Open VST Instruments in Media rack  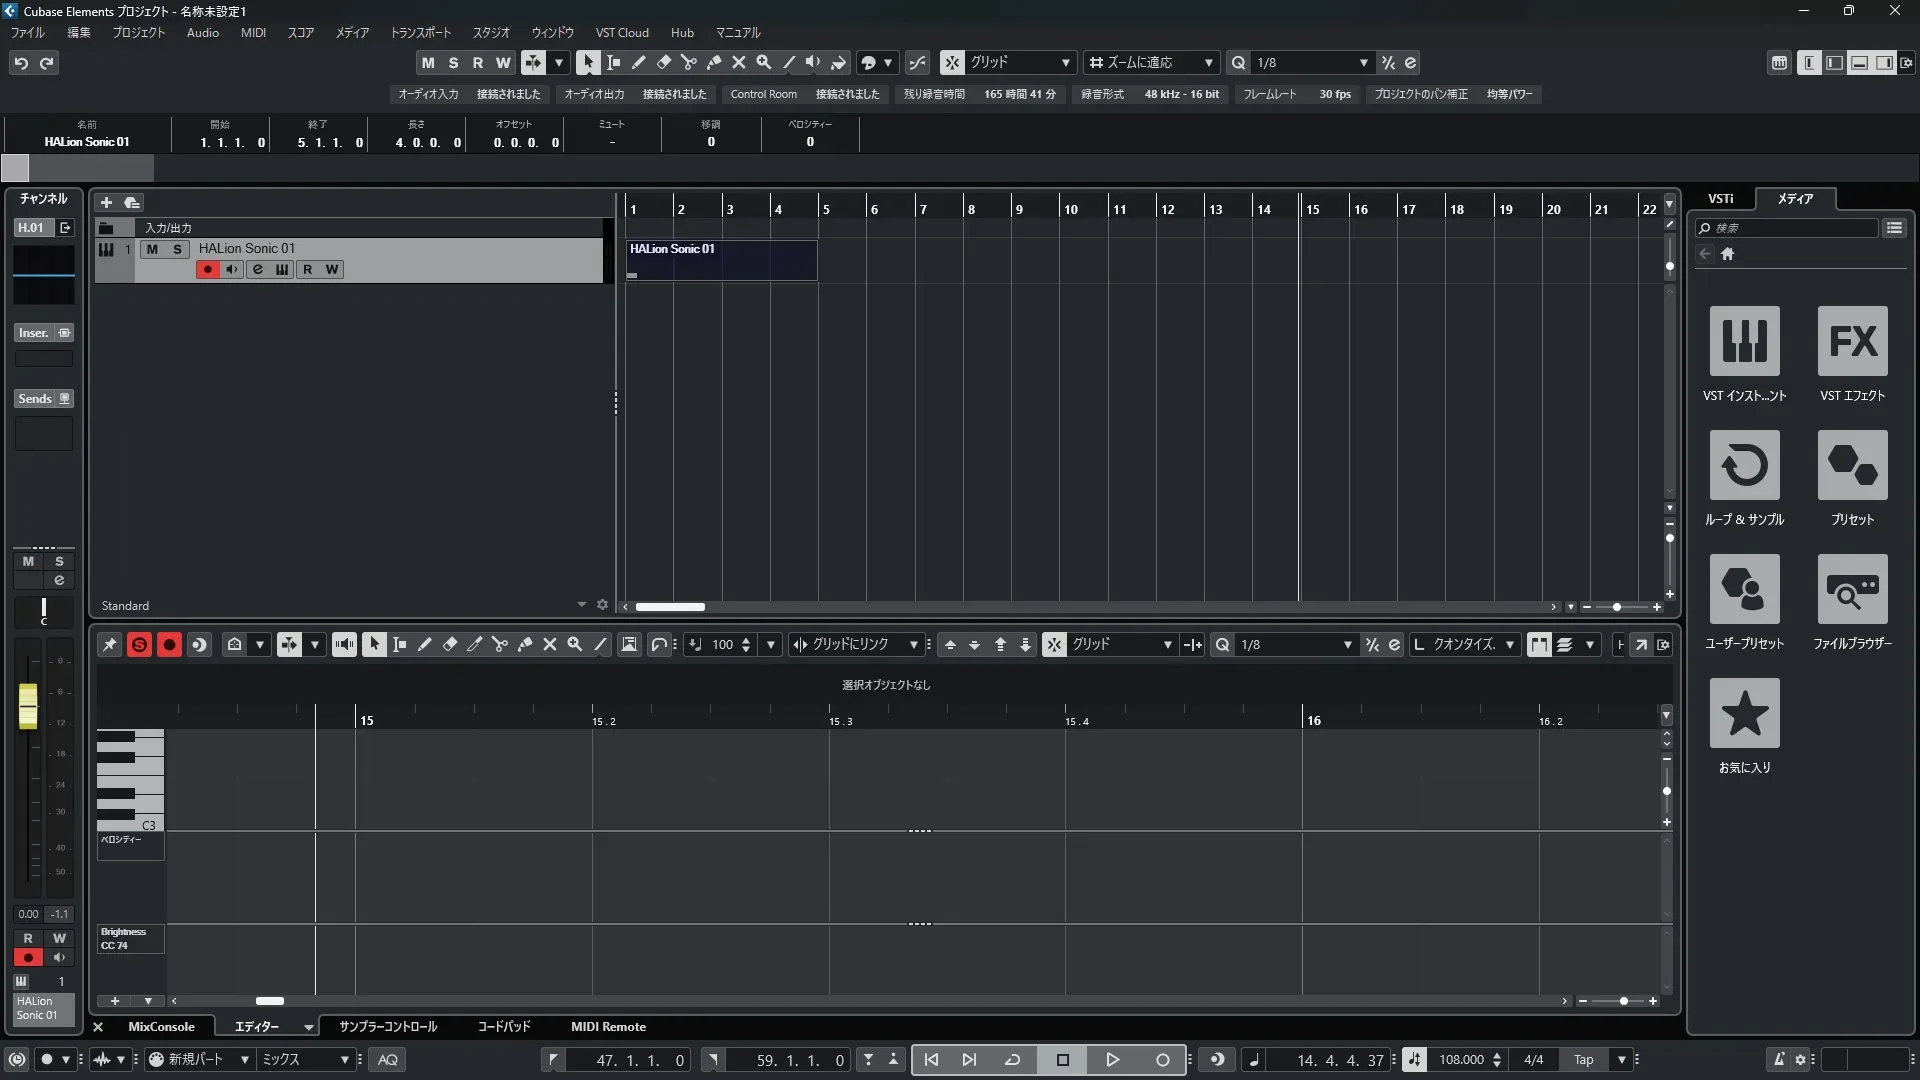click(1744, 341)
